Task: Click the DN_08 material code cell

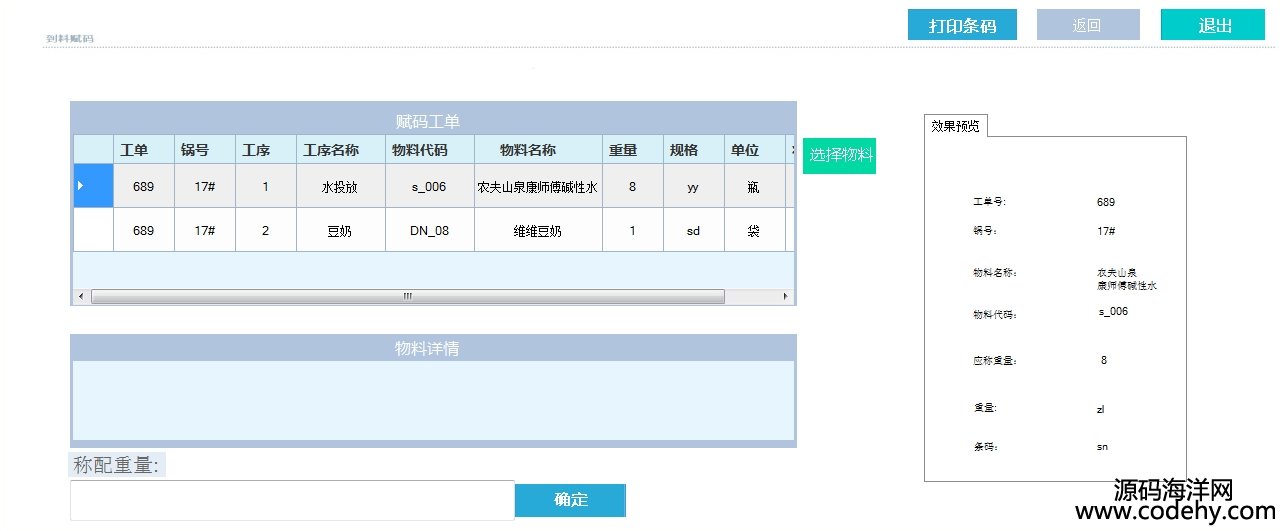Action: (x=429, y=231)
